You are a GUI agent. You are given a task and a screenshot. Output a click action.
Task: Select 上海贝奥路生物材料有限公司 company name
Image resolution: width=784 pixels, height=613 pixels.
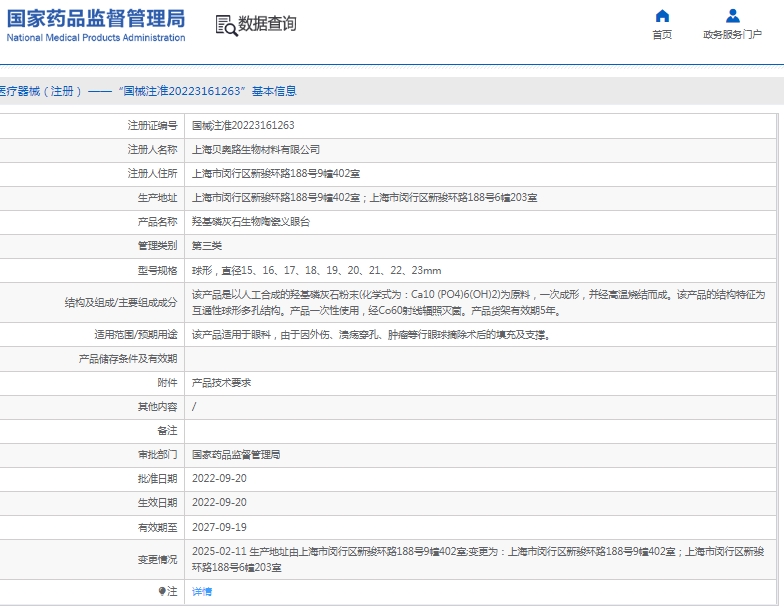coord(256,150)
